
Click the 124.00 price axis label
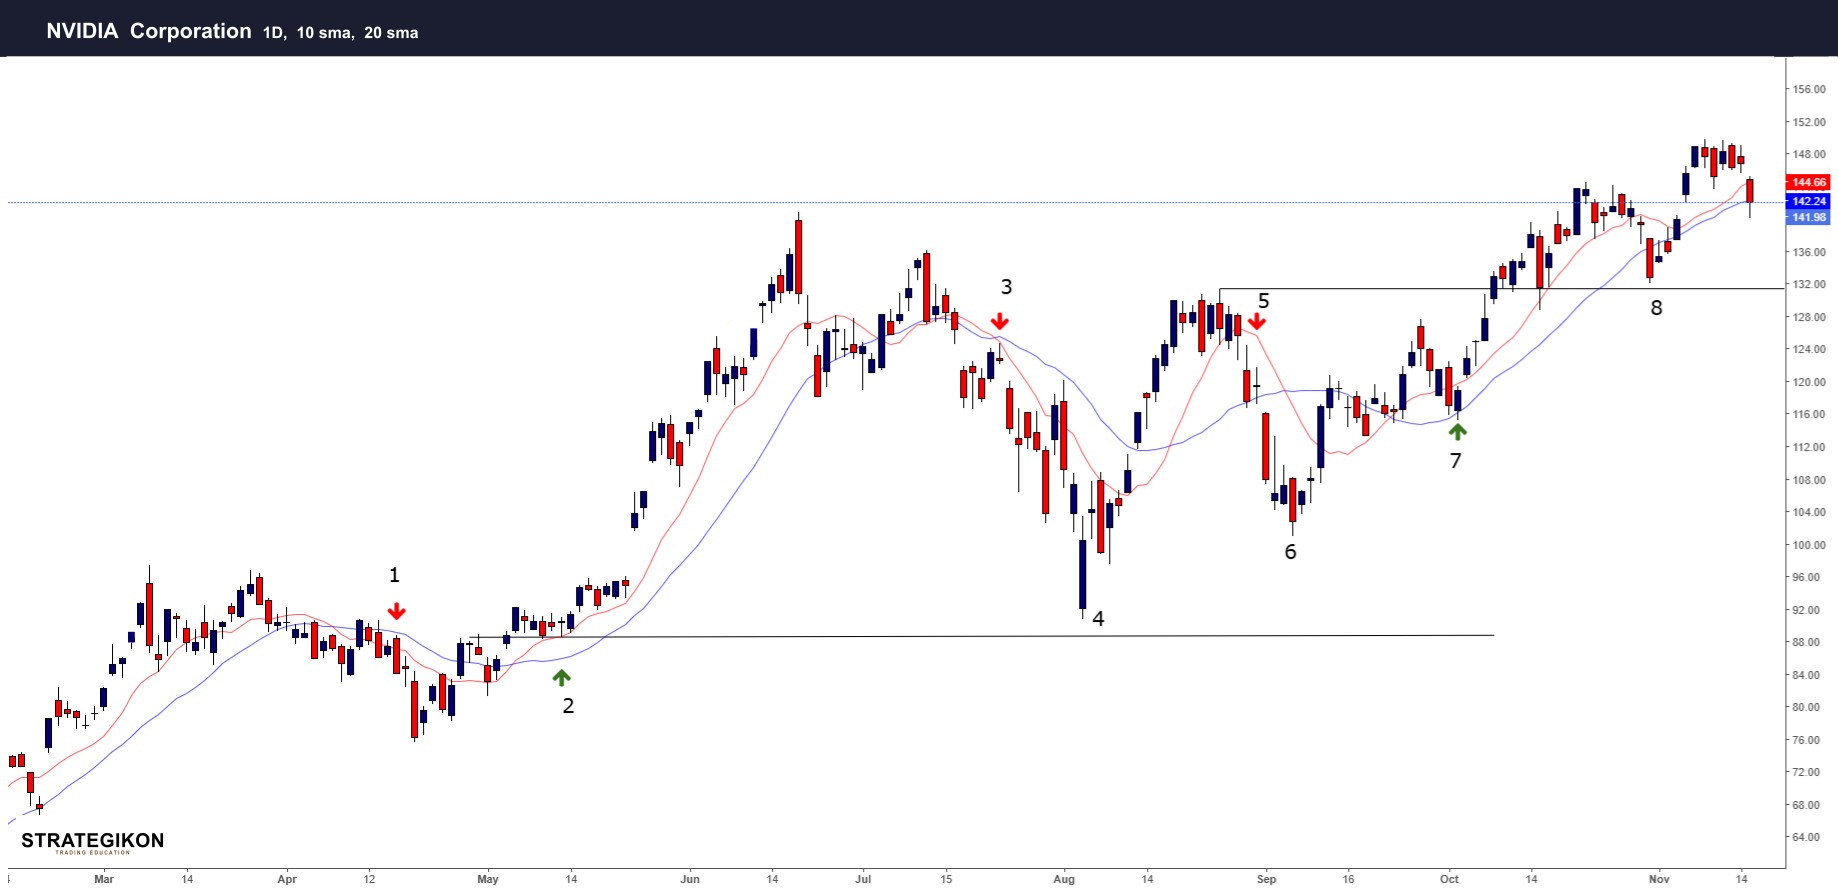click(x=1809, y=349)
